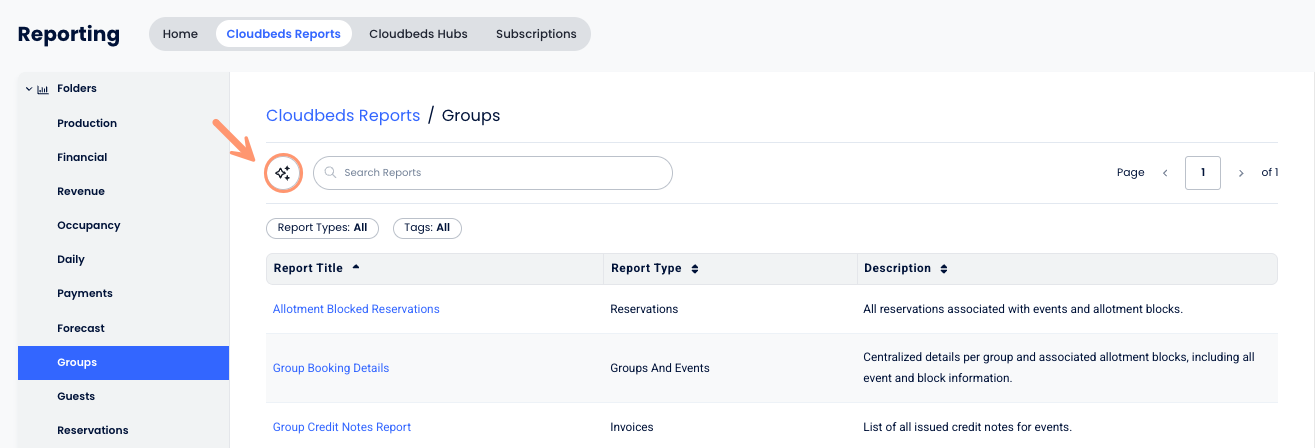Open the Report Types: All filter
Viewport: 1315px width, 448px height.
click(x=322, y=228)
